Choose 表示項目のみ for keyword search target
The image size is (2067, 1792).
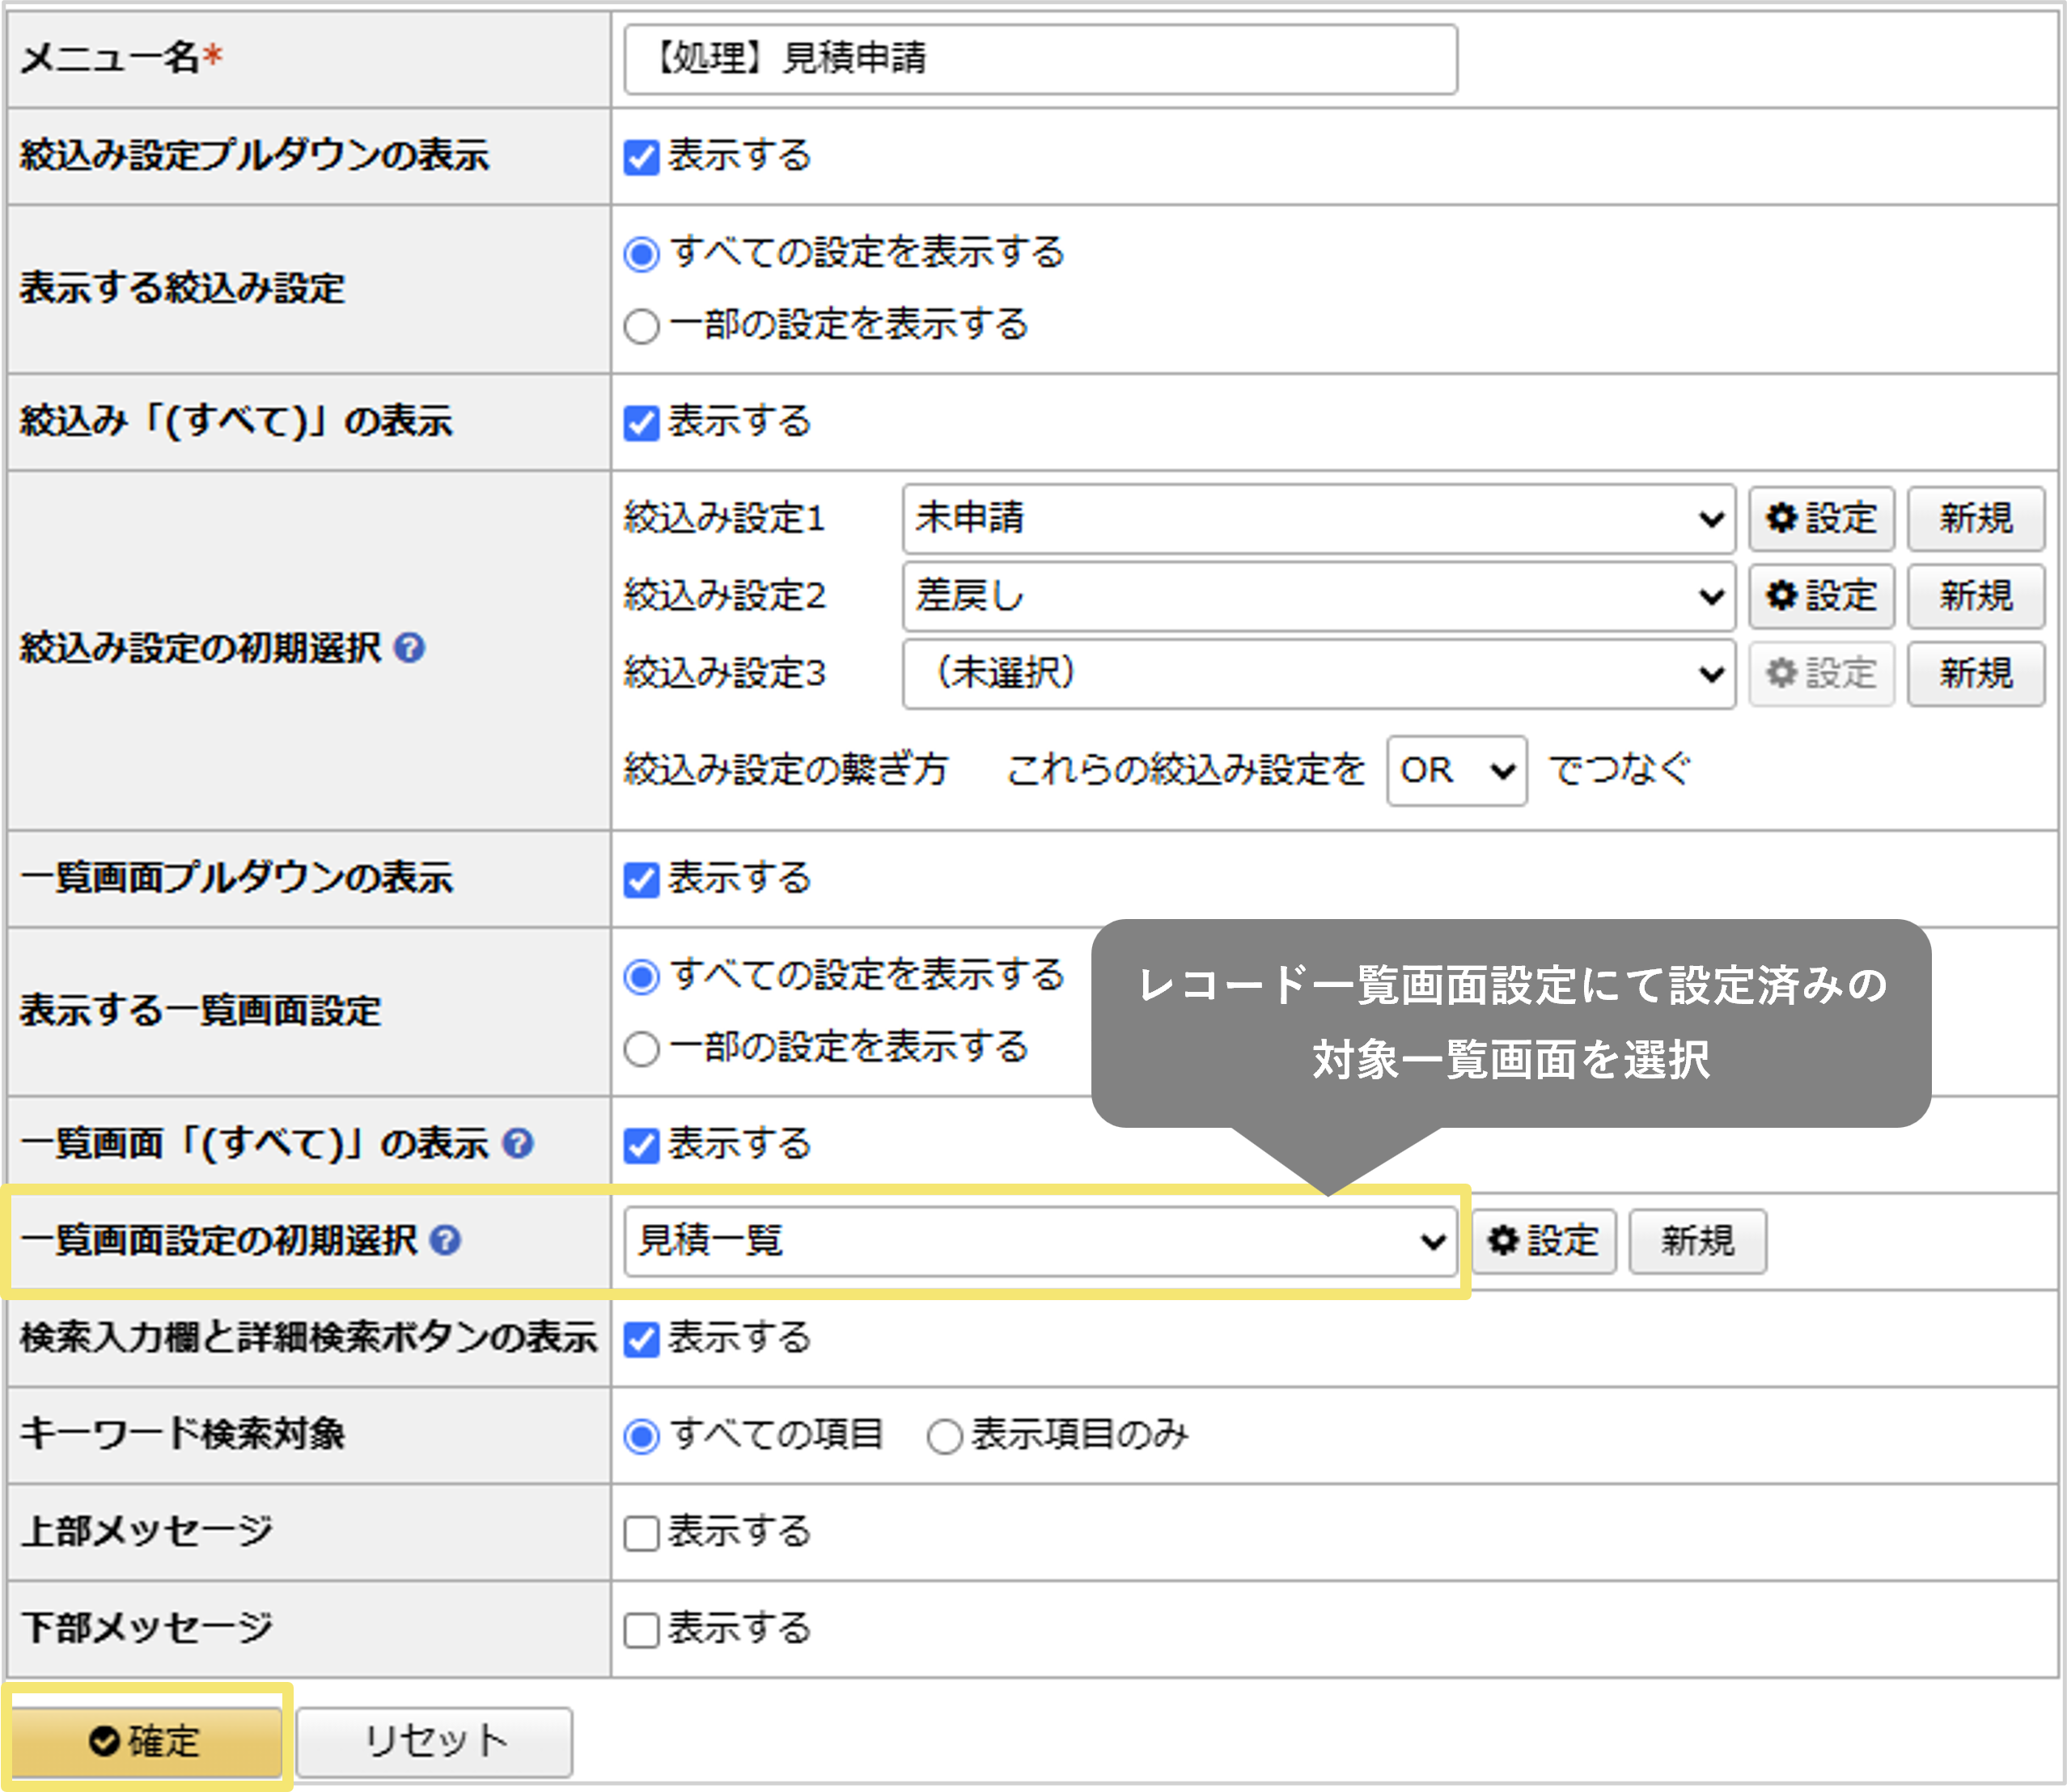click(x=944, y=1435)
